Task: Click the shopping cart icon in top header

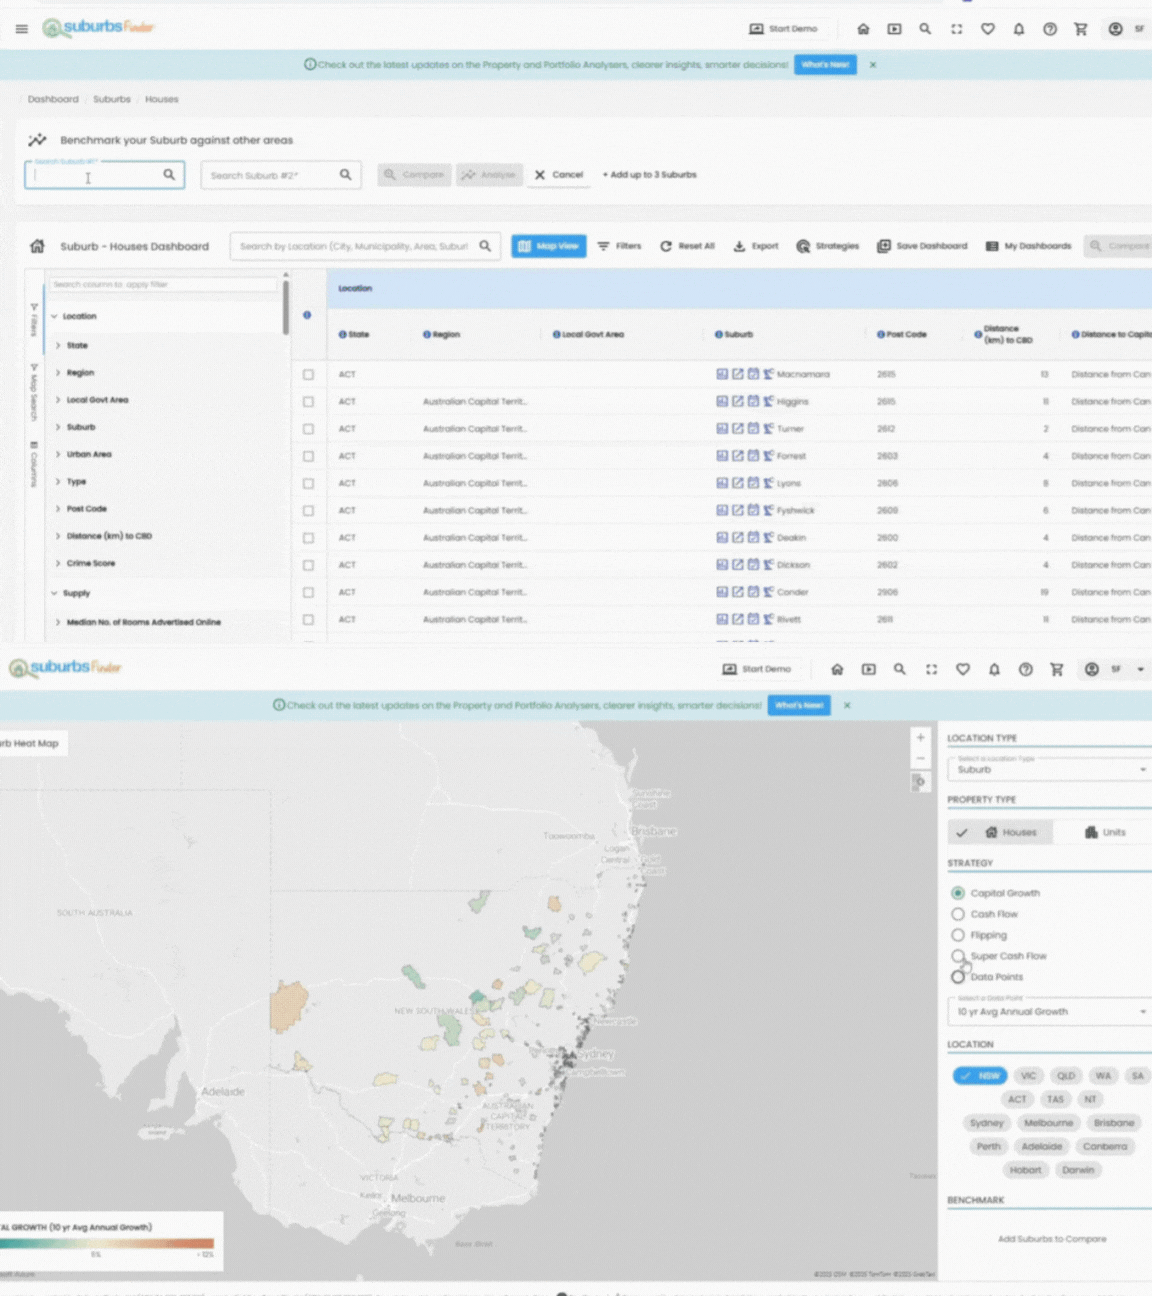Action: click(1081, 29)
